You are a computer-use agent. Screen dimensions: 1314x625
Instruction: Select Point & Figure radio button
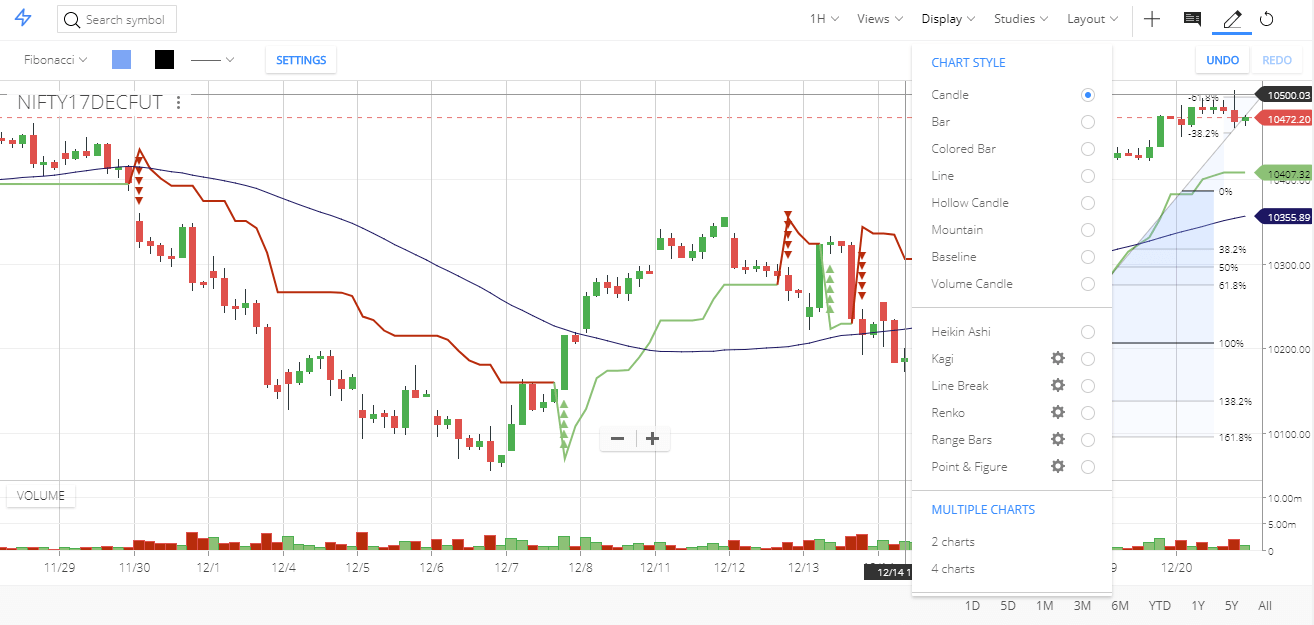[x=1087, y=467]
